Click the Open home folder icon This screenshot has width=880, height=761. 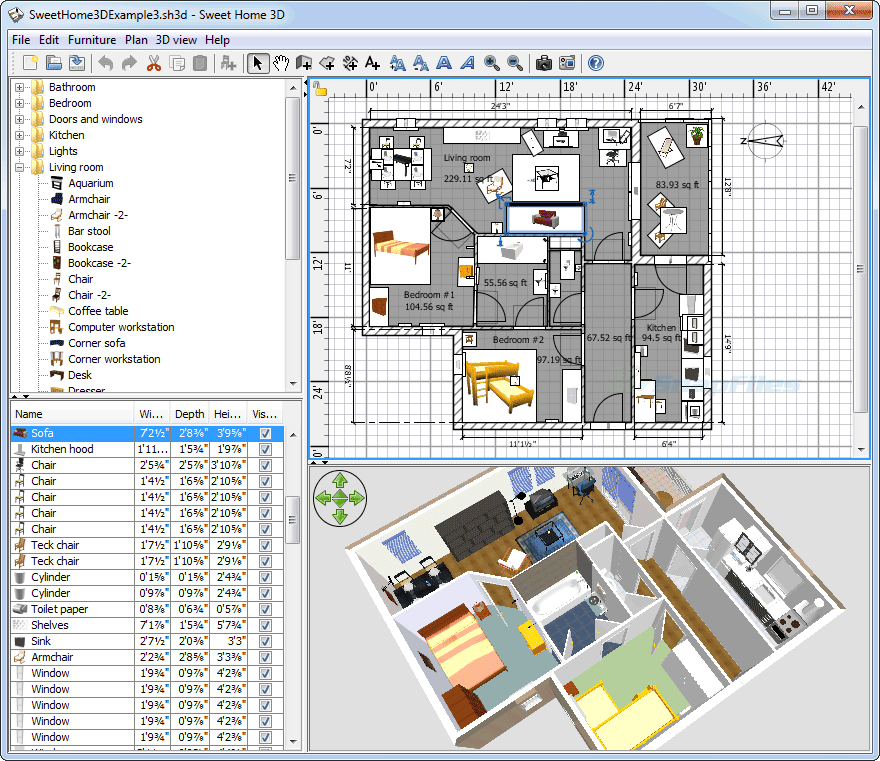54,63
